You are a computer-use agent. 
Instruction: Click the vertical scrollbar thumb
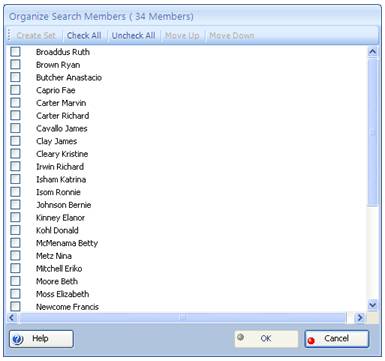pyautogui.click(x=372, y=132)
